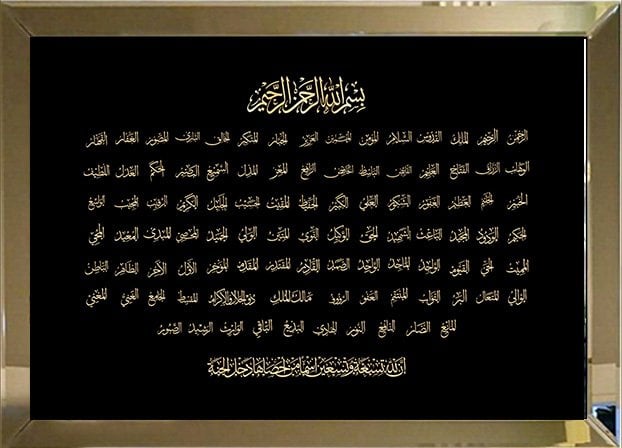The image size is (622, 448).
Task: Click the name "الخبير"
Action: [x=518, y=202]
